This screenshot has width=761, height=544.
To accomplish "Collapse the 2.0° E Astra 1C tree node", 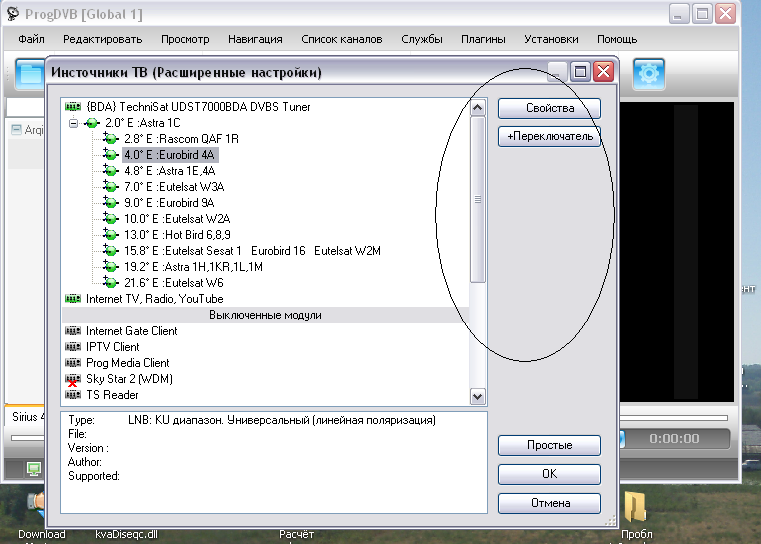I will (x=74, y=123).
